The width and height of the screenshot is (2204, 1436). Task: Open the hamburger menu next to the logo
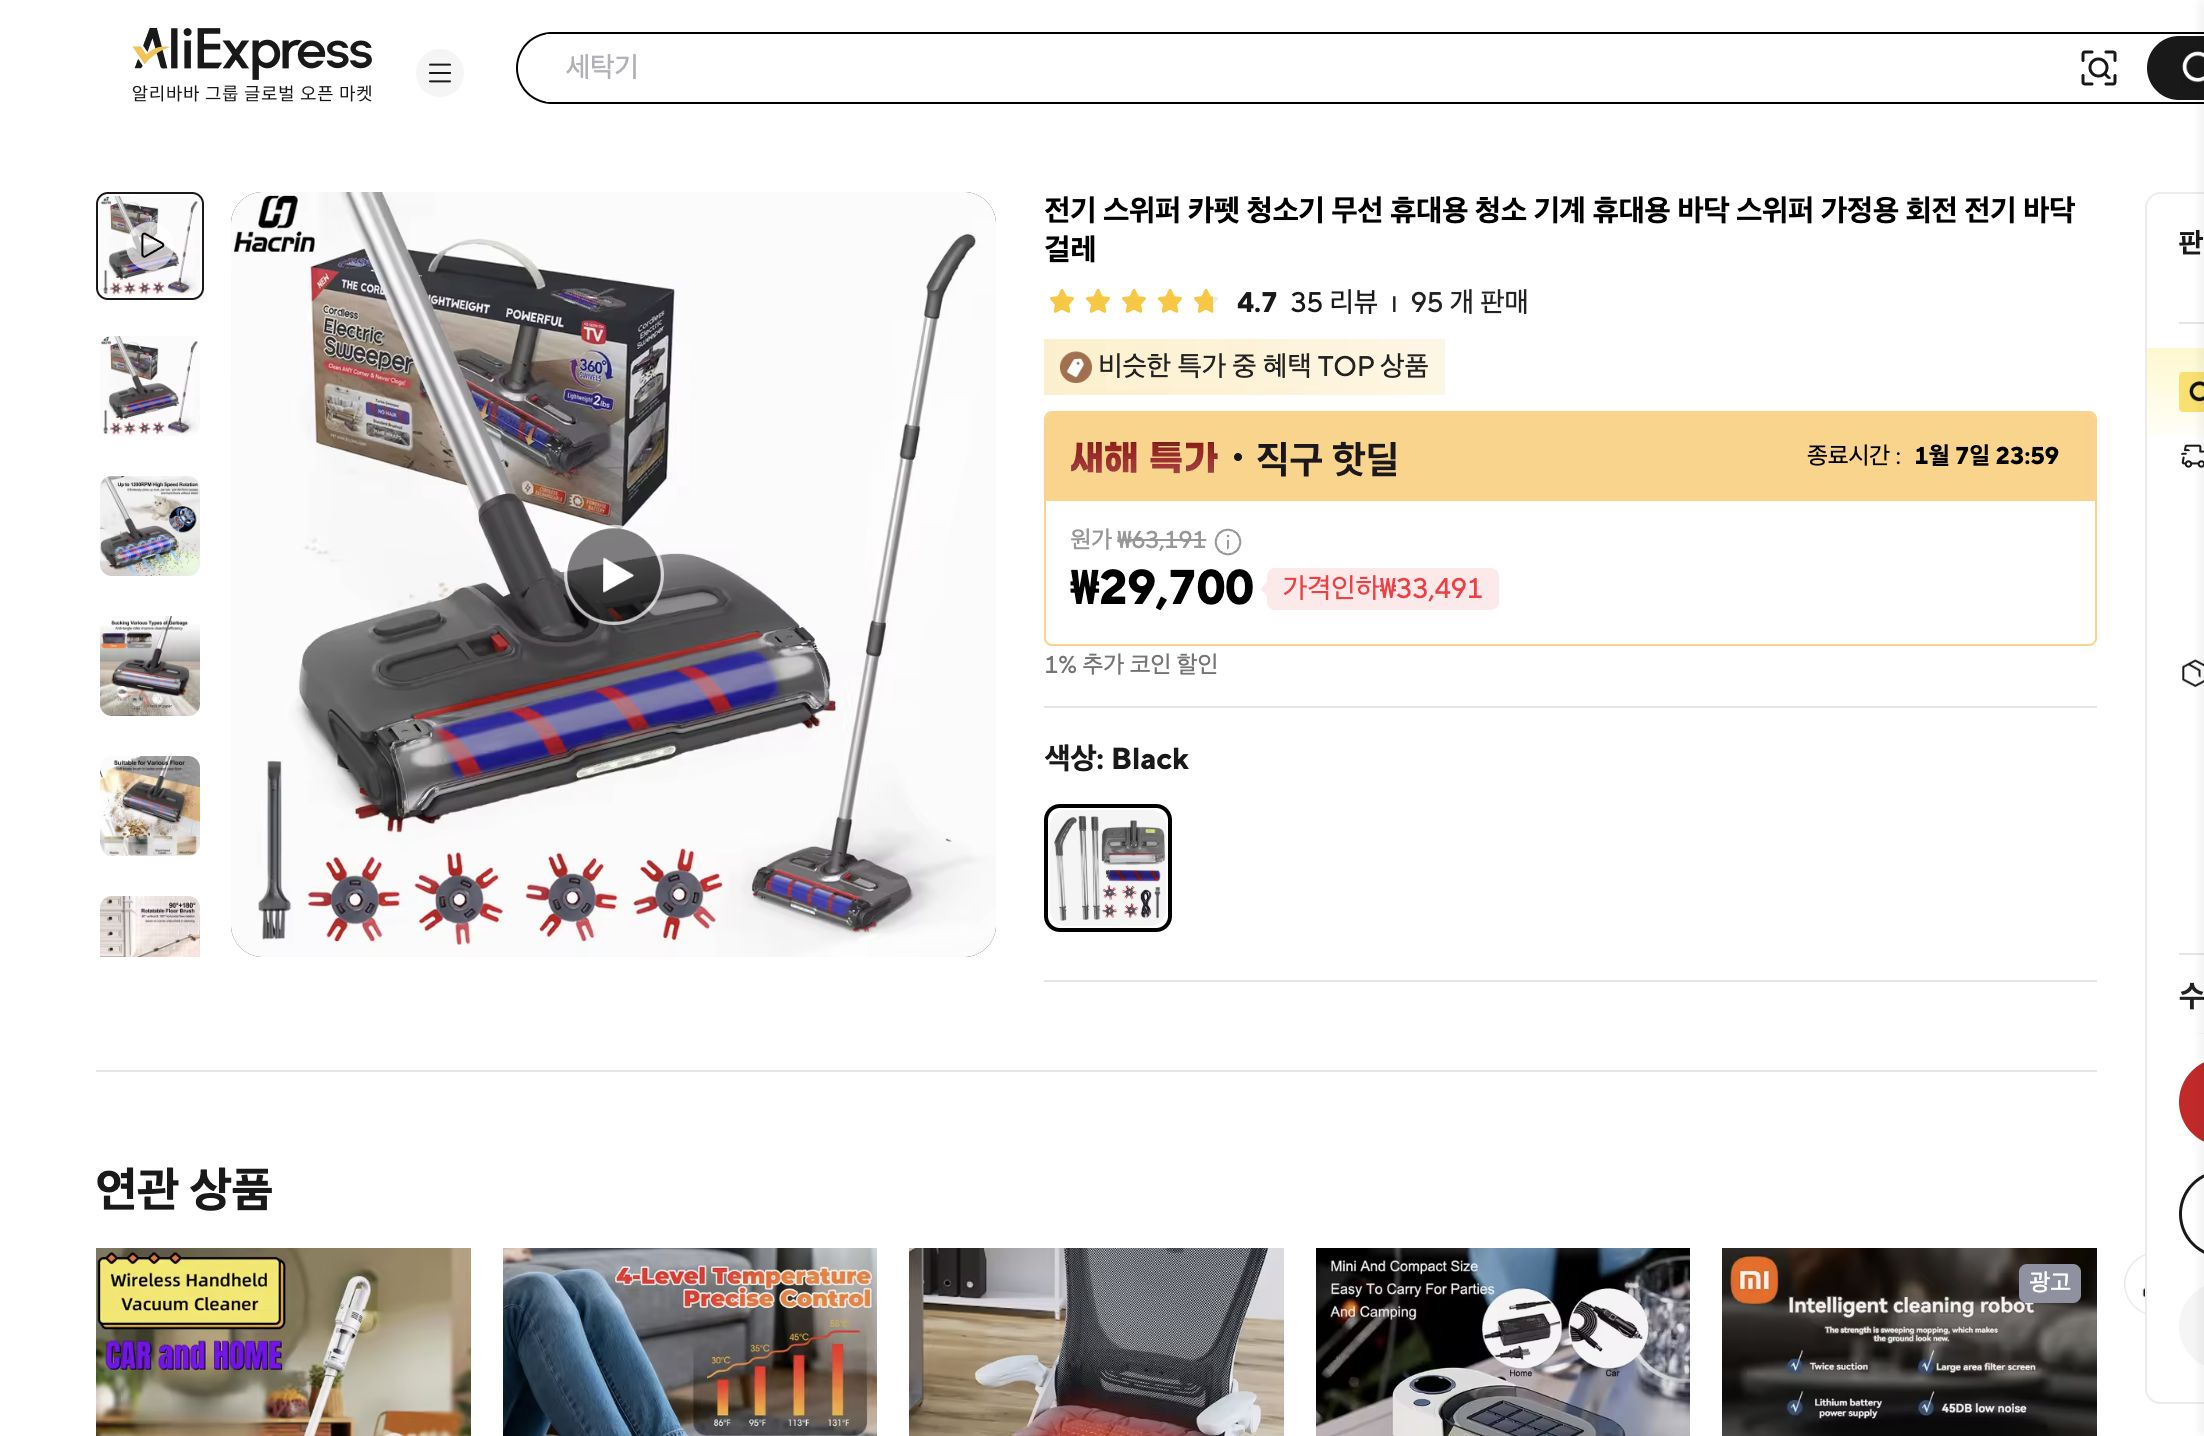click(x=440, y=73)
